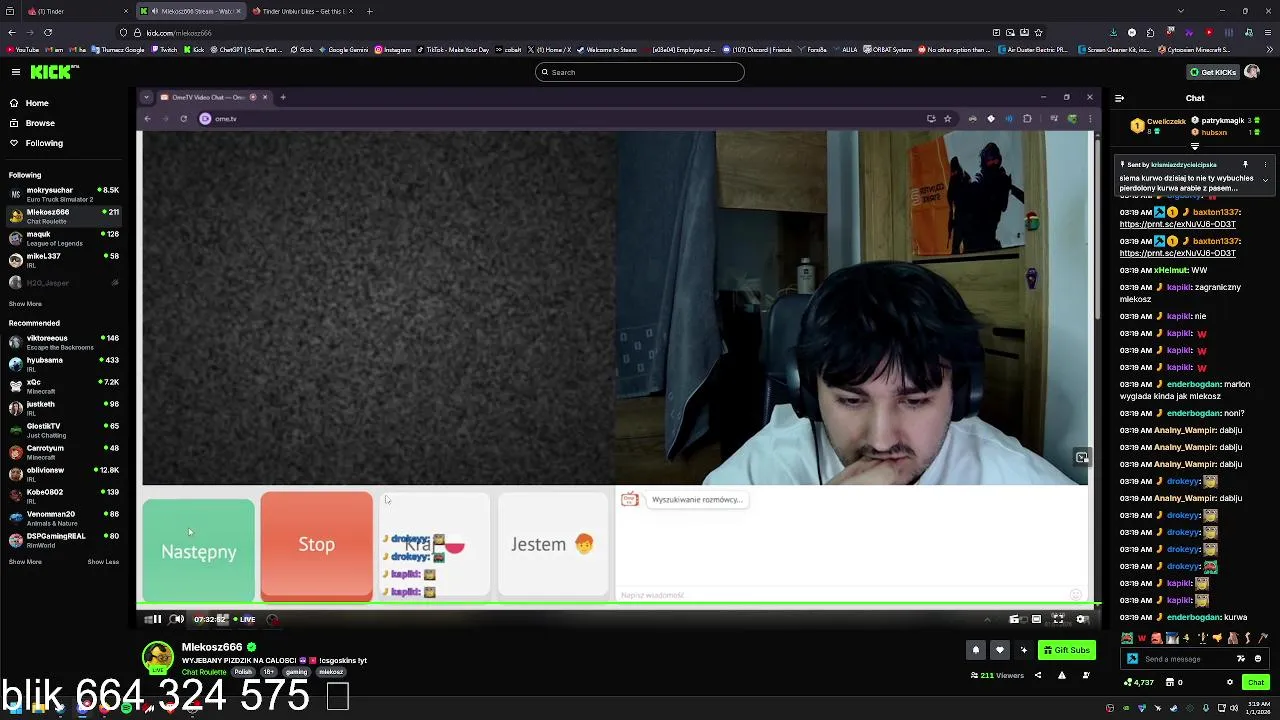Show Less under Recommended list

point(103,562)
